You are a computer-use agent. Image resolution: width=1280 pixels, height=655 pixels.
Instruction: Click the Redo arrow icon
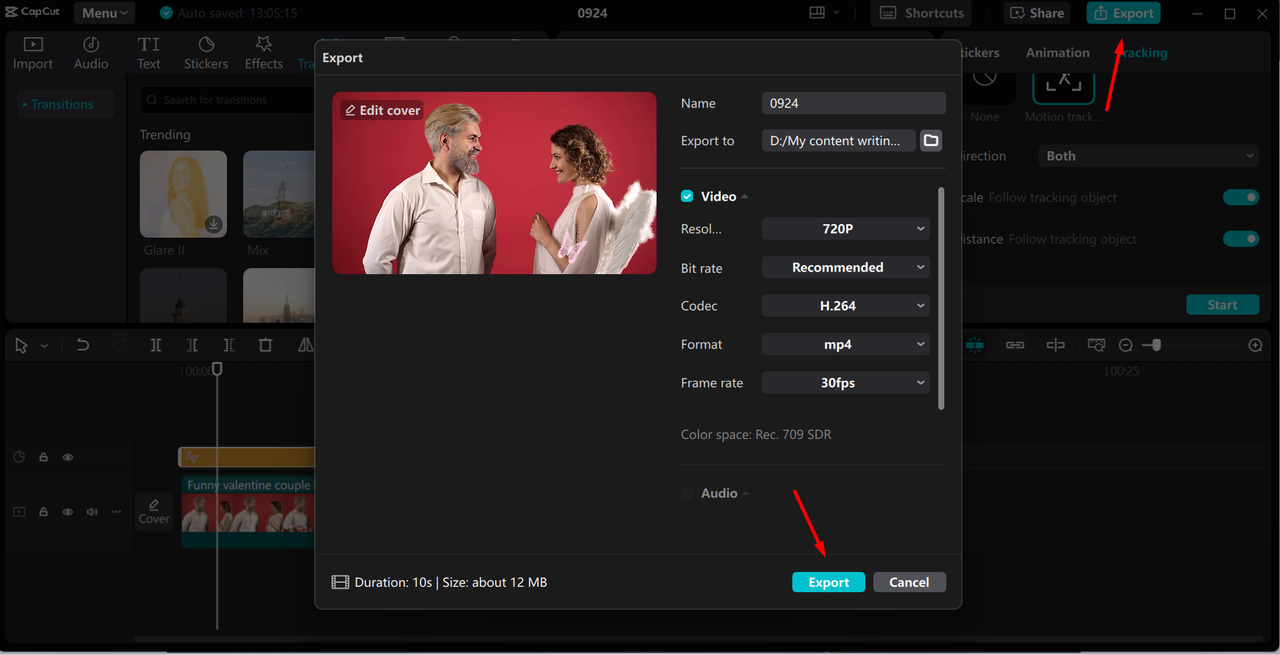tap(120, 345)
